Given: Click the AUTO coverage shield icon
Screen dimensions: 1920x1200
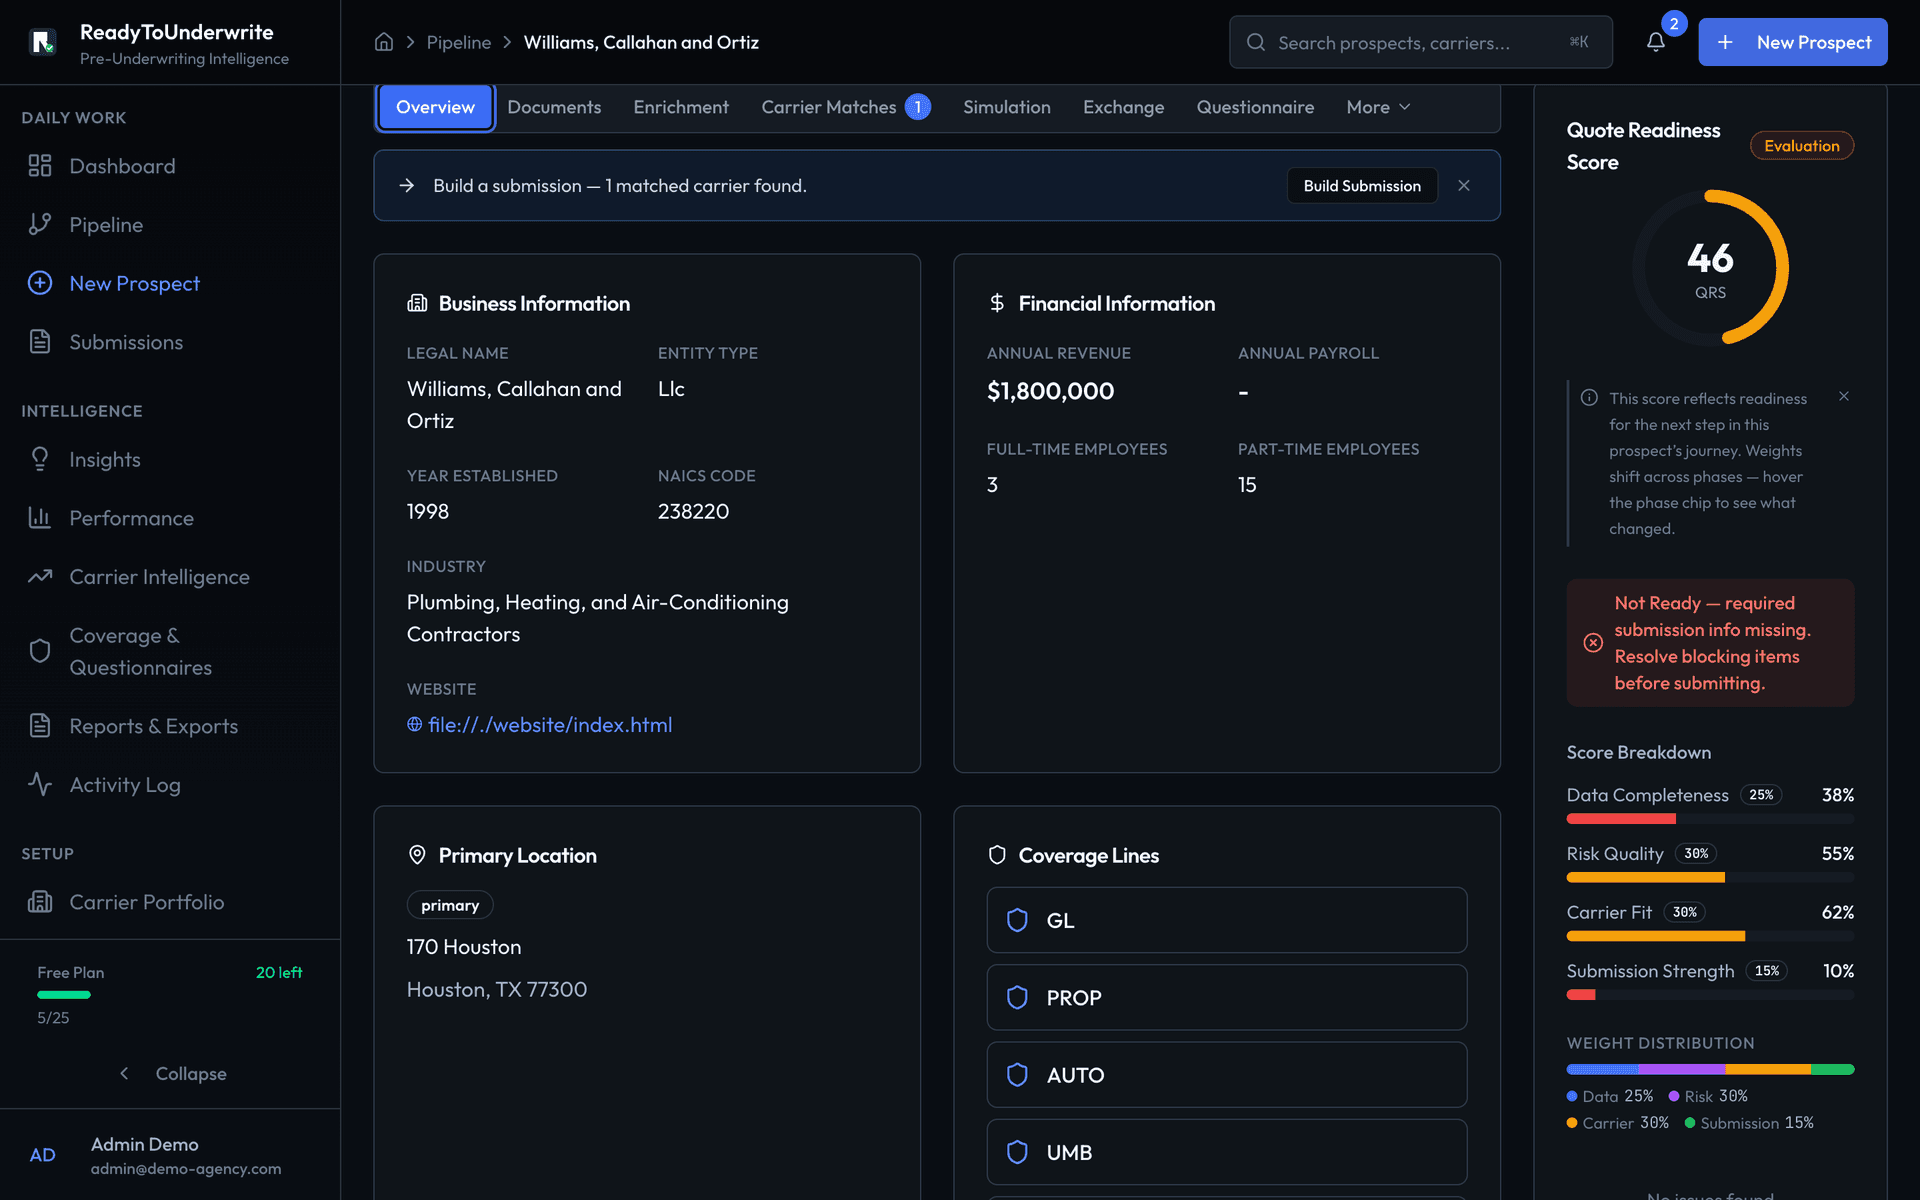Looking at the screenshot, I should [1017, 1075].
